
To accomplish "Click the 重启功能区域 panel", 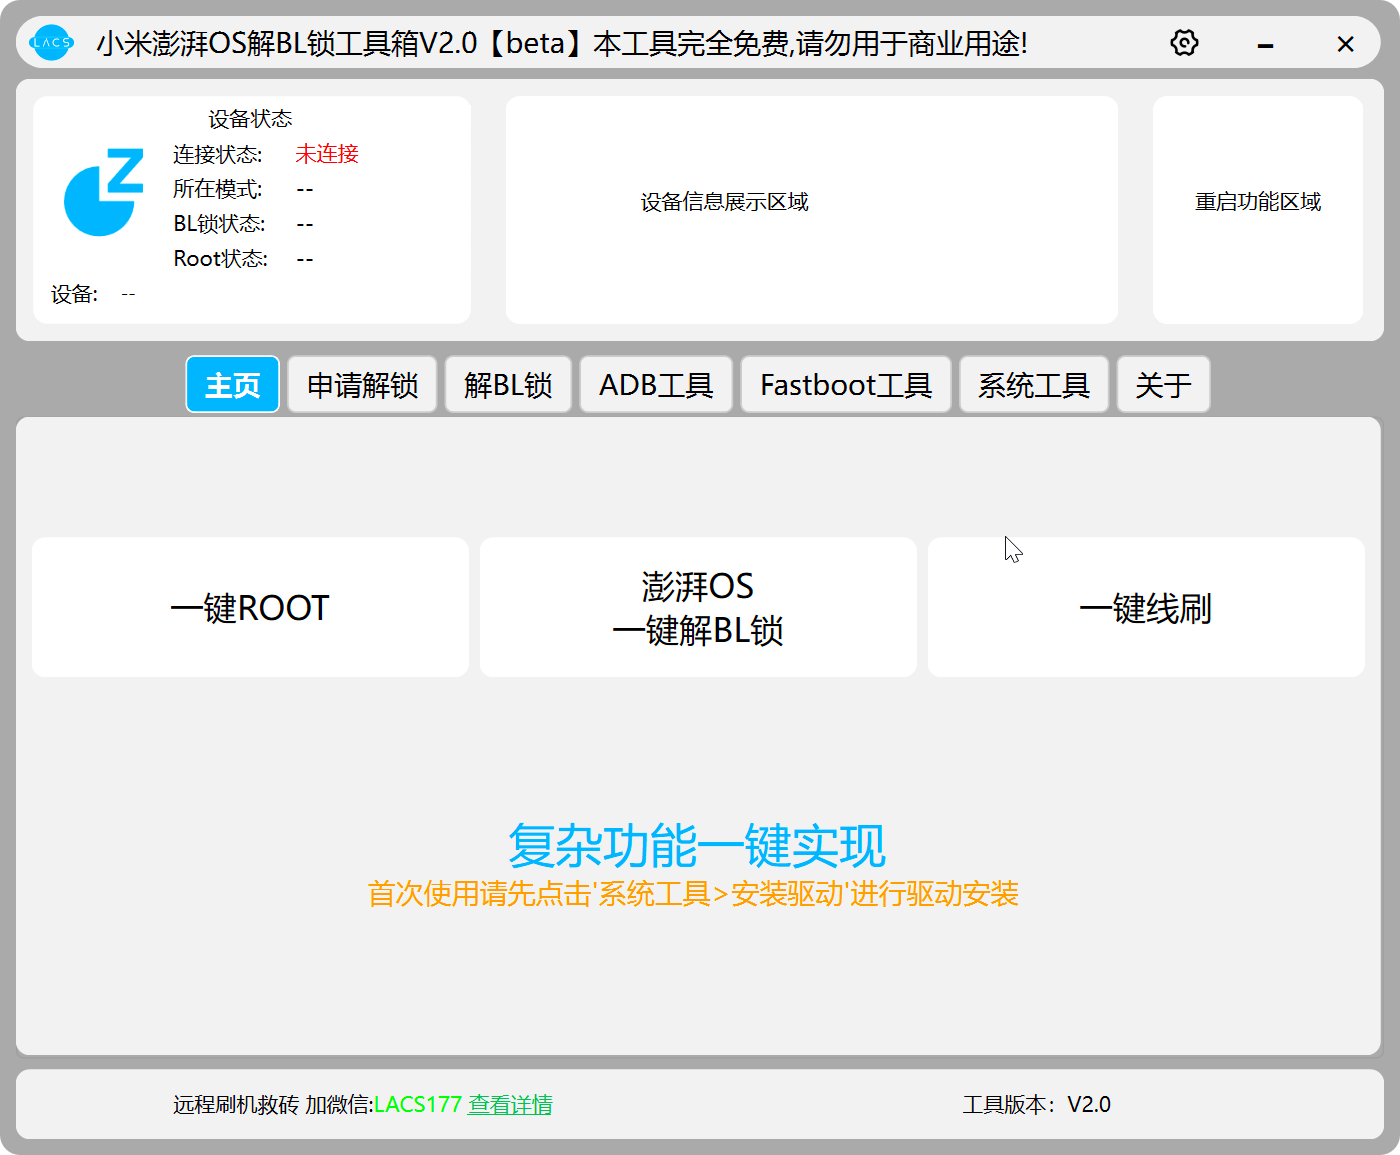I will (1258, 210).
